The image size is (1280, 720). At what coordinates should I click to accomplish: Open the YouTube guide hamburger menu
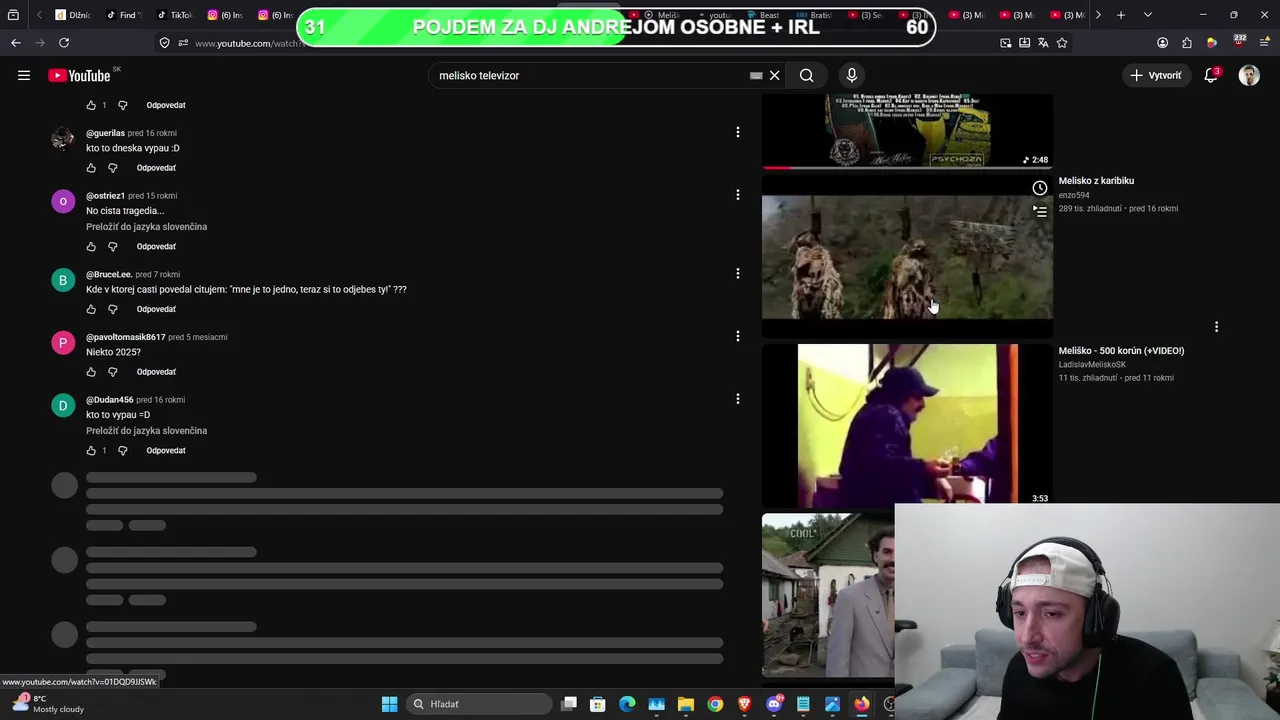click(x=24, y=75)
